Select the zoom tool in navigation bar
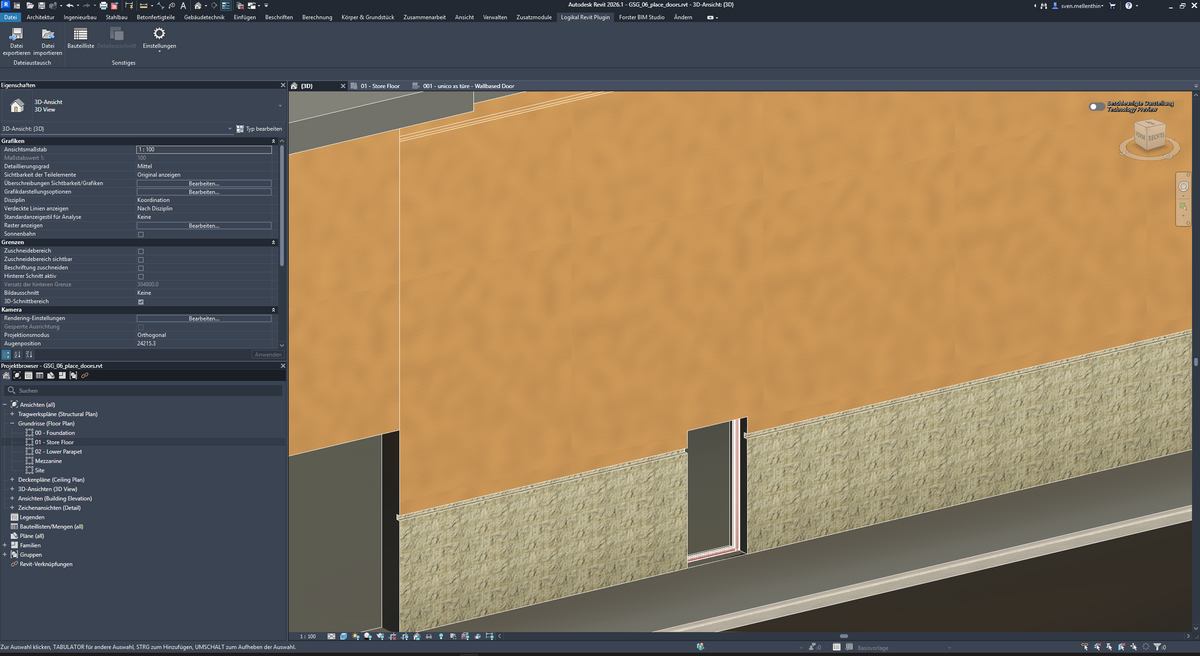The width and height of the screenshot is (1200, 656). [x=1184, y=207]
